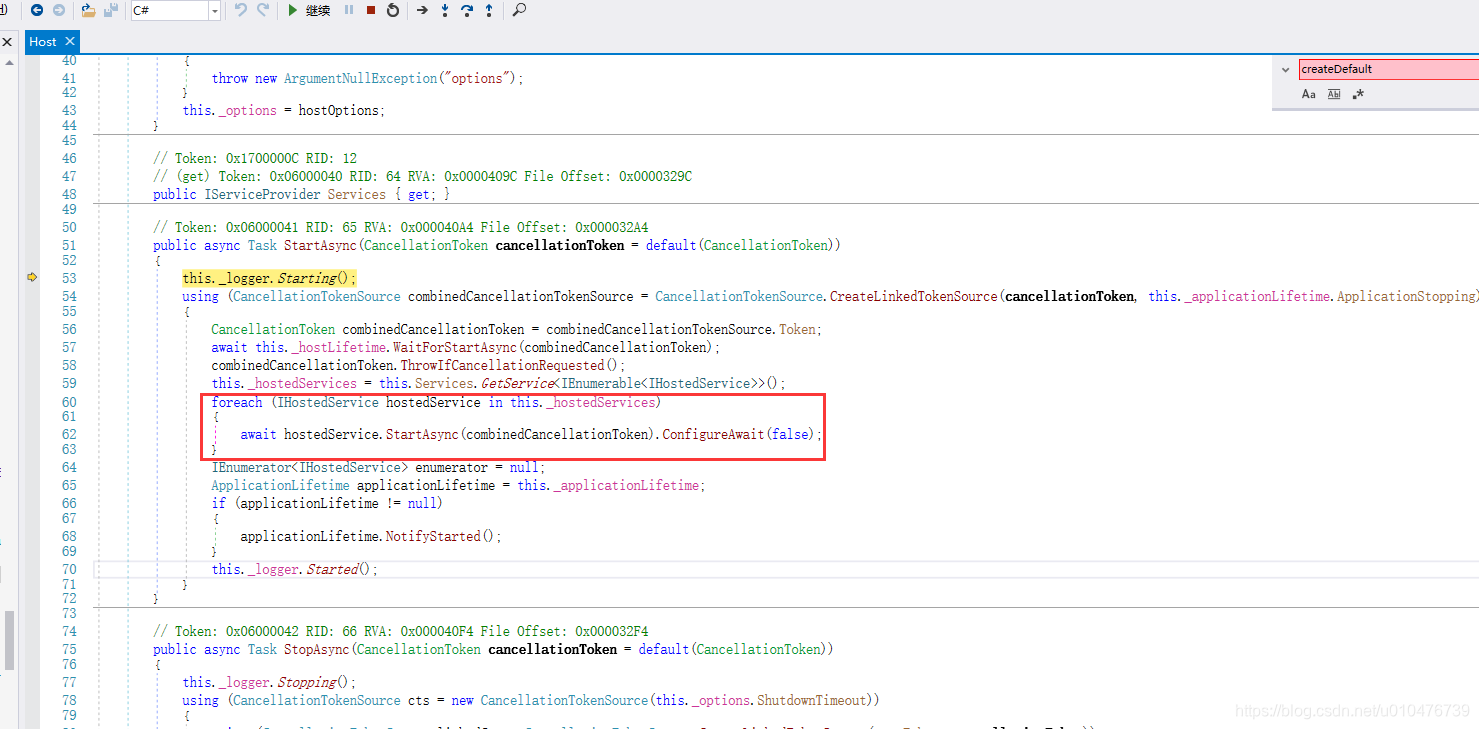Close the Host tab
The width and height of the screenshot is (1479, 729).
tap(70, 41)
